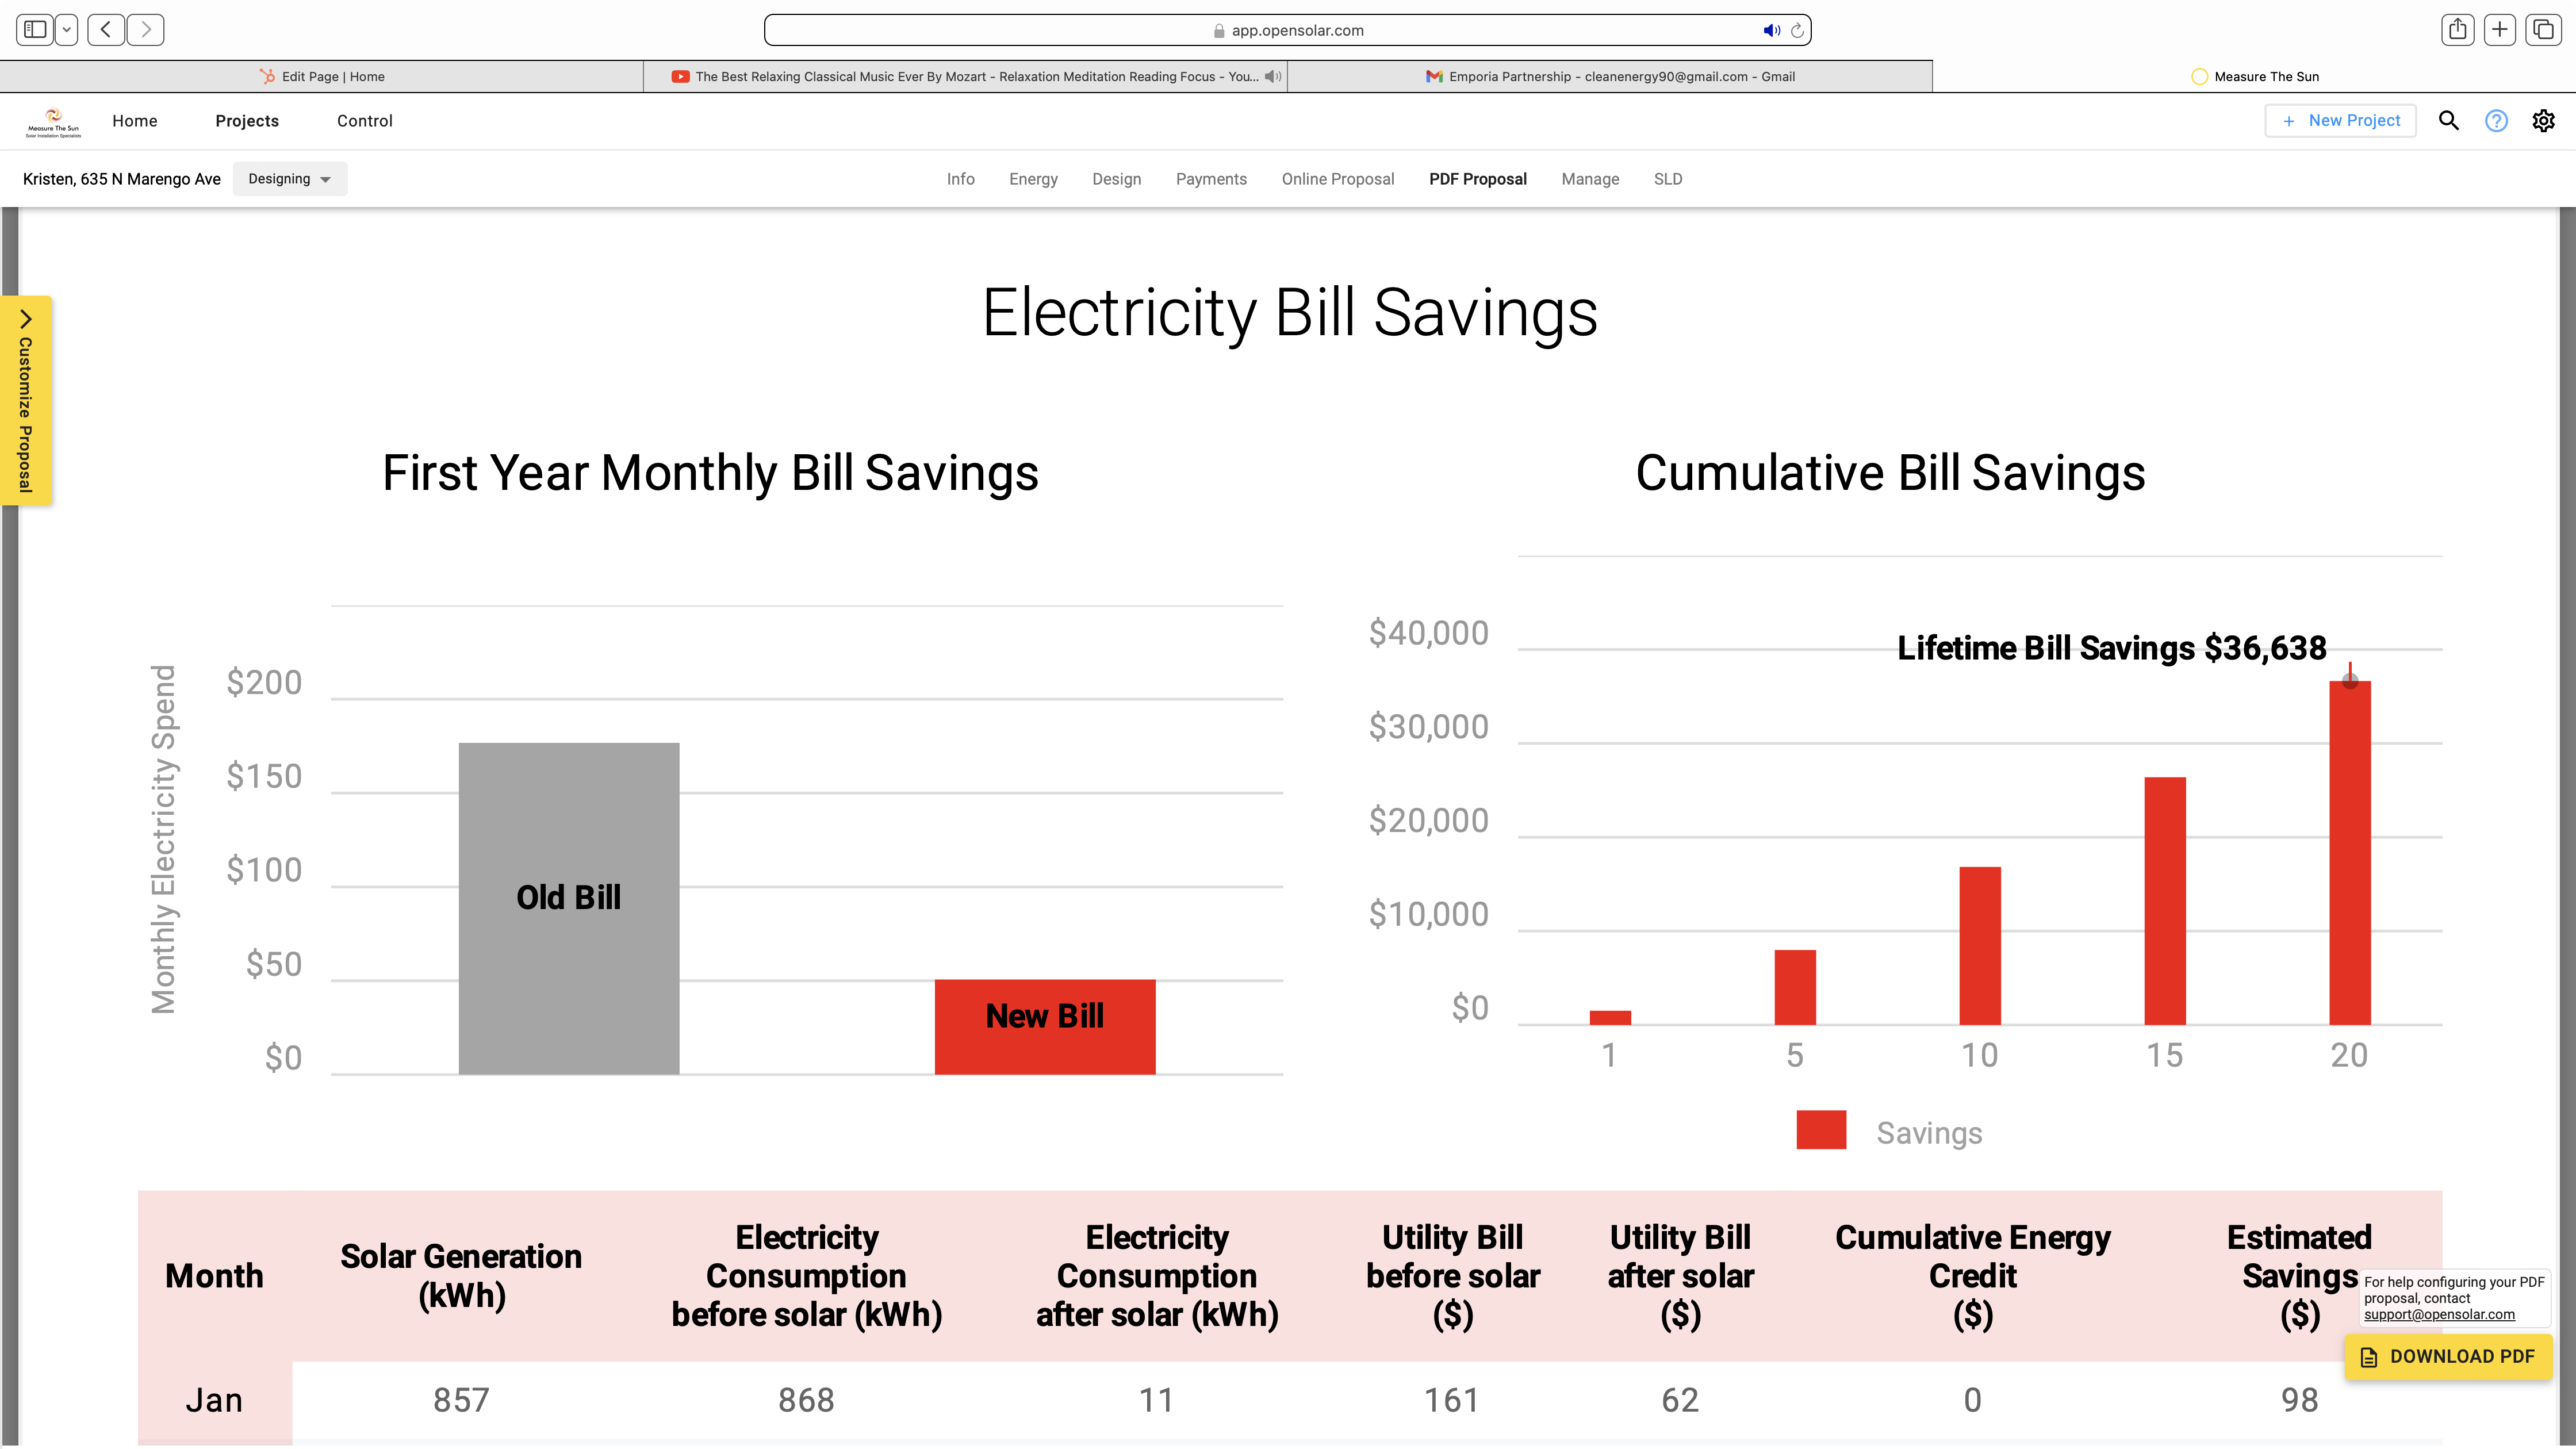Expand the Customize Proposal side panel
Image resolution: width=2576 pixels, height=1449 pixels.
pyautogui.click(x=26, y=400)
